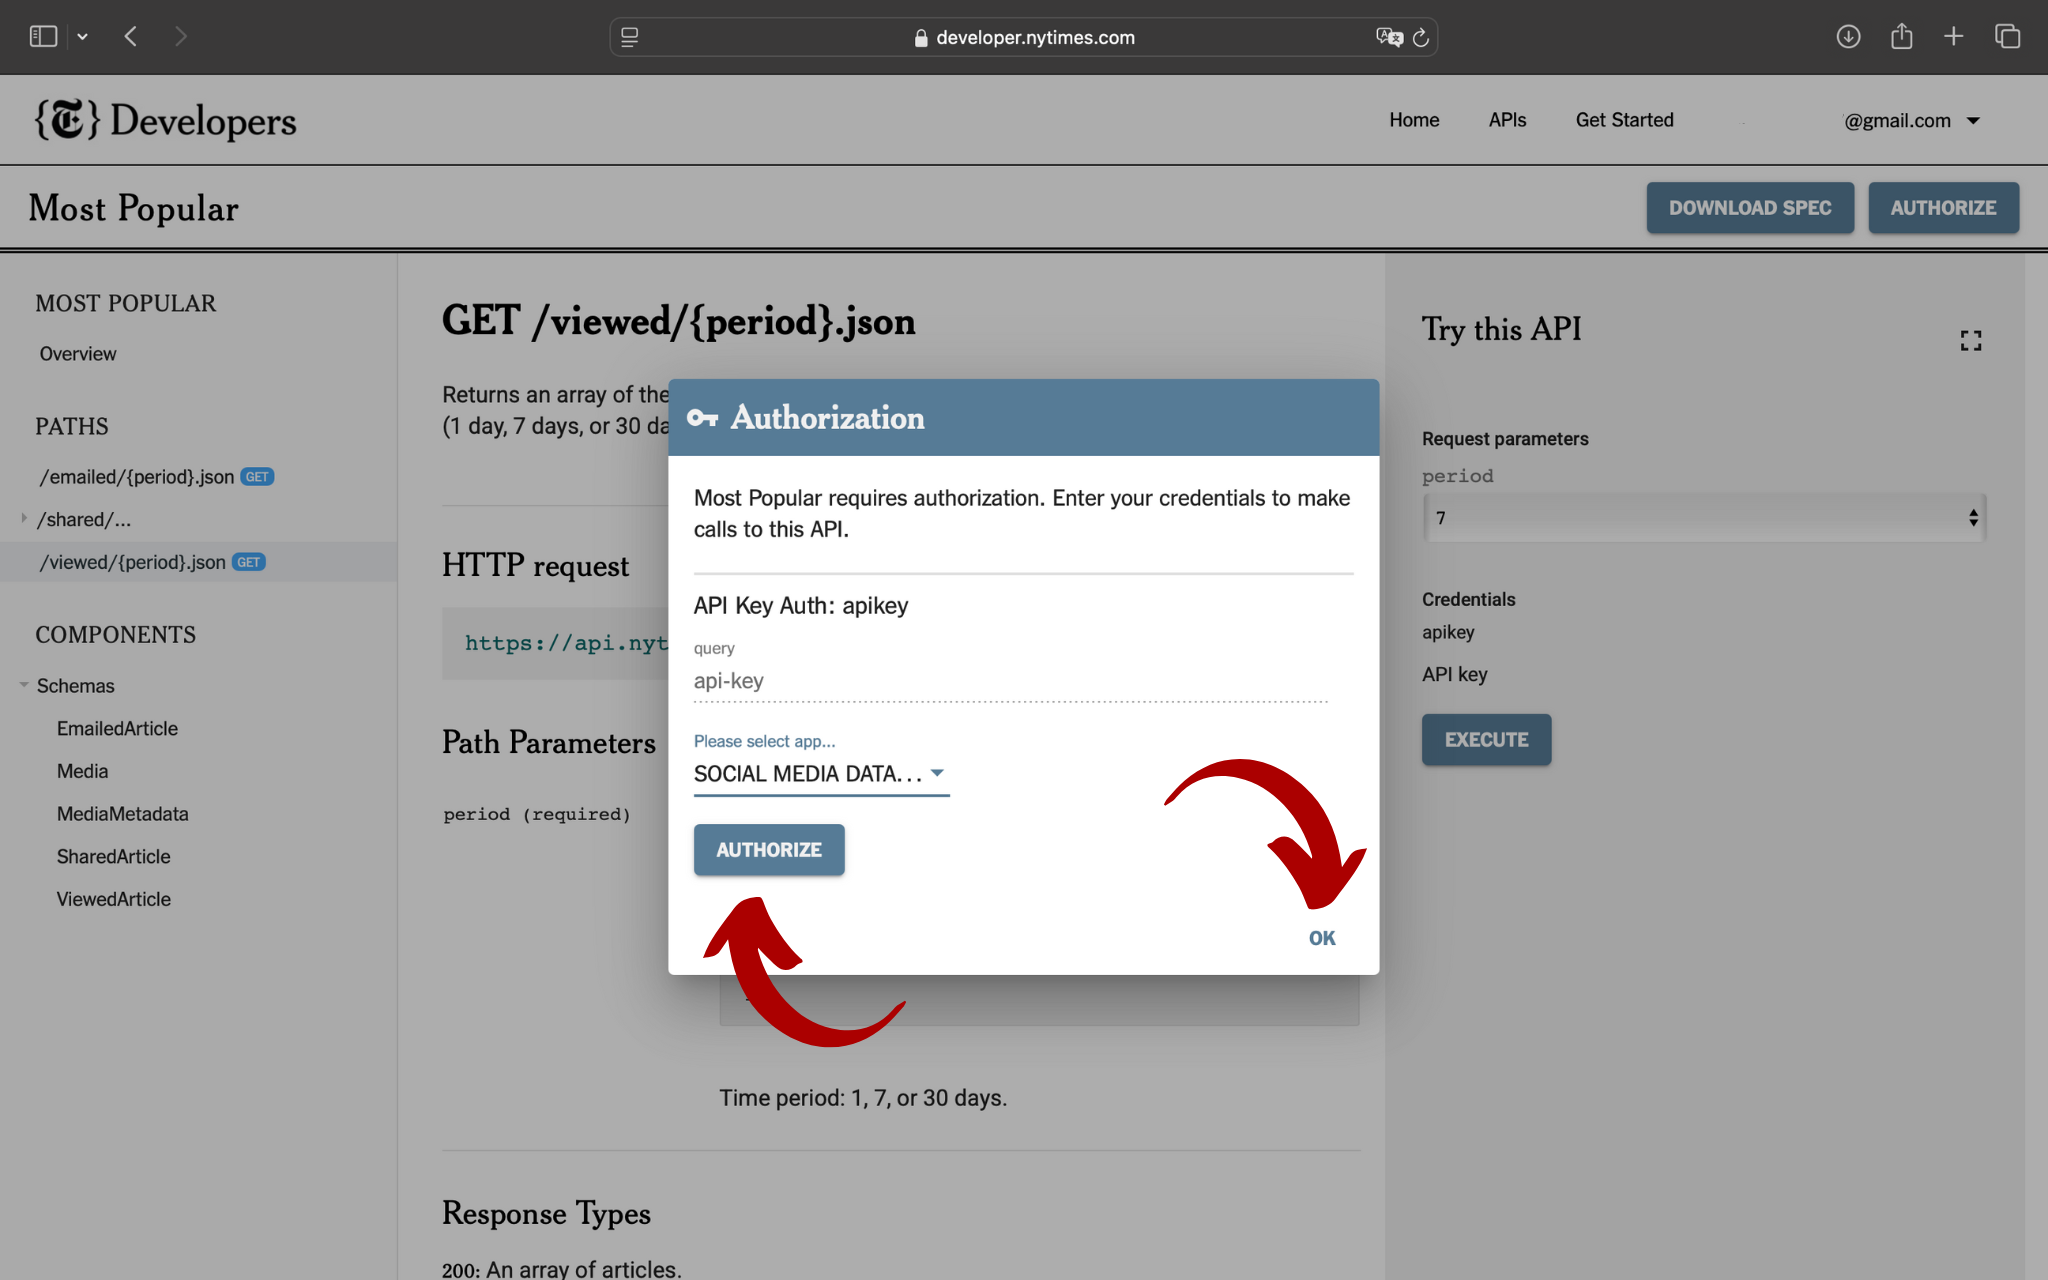The width and height of the screenshot is (2048, 1280).
Task: Open the page reader menu icon
Action: pos(630,37)
